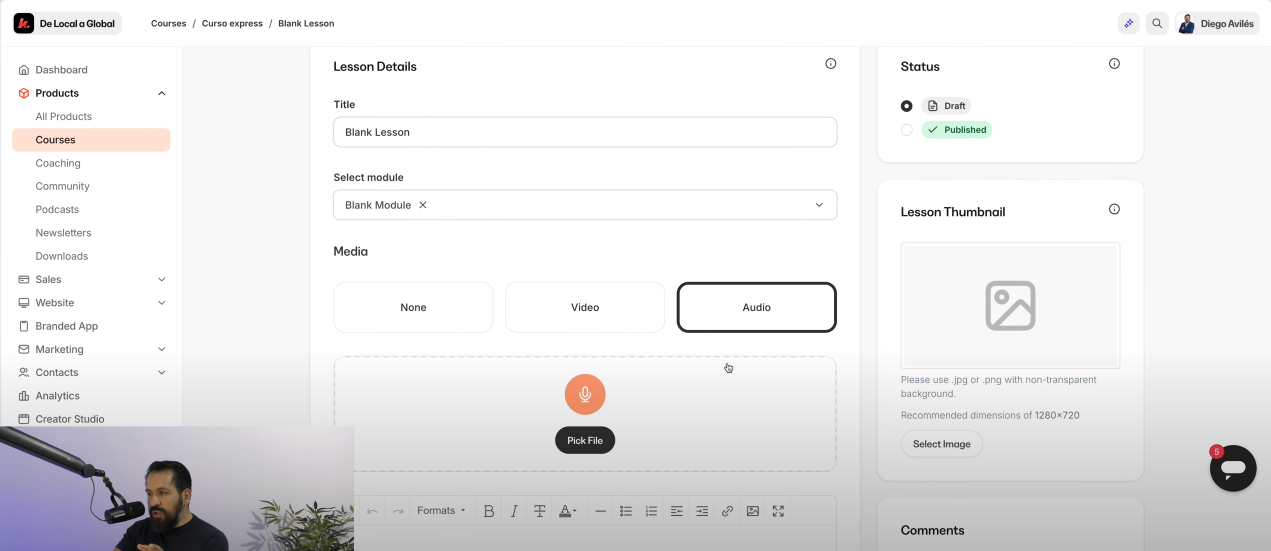Expand the Sales sidebar section
1271x551 pixels.
click(x=162, y=280)
